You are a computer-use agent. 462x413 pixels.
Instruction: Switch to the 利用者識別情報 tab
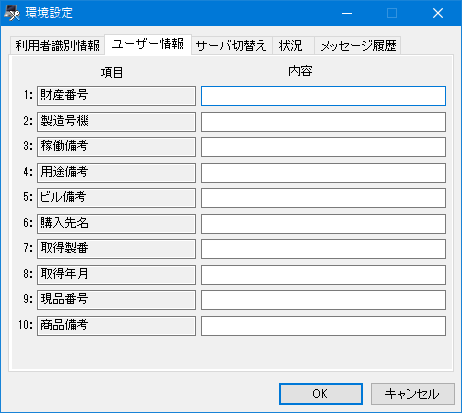click(x=57, y=45)
